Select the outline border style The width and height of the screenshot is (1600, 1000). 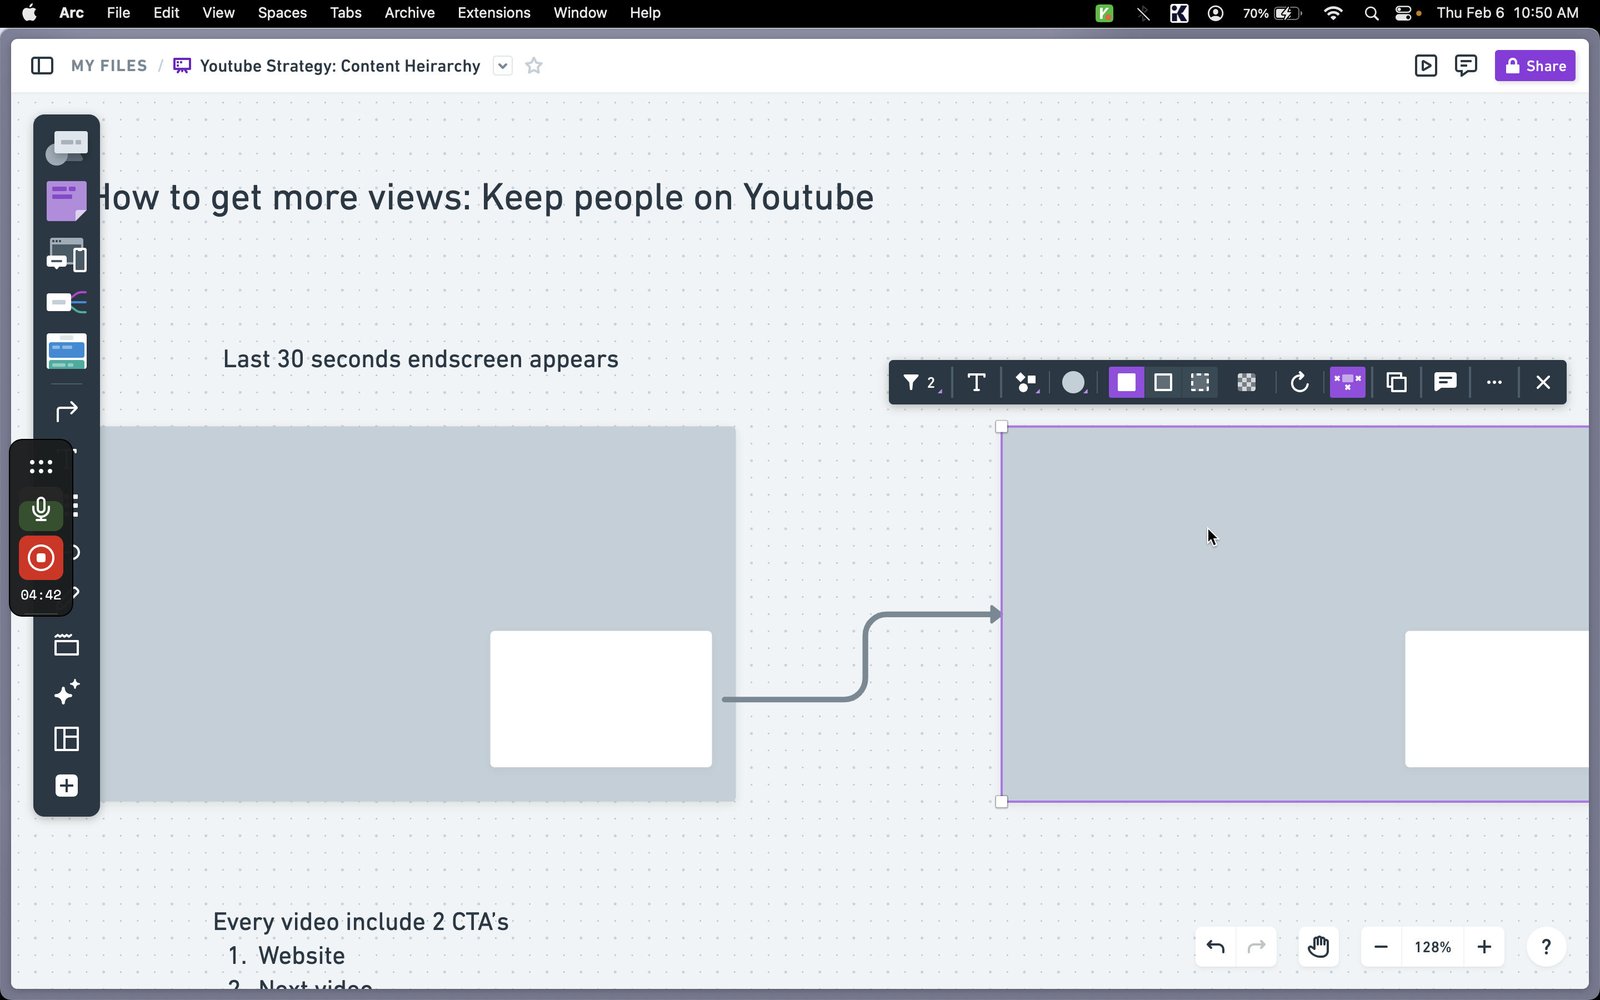click(x=1163, y=382)
